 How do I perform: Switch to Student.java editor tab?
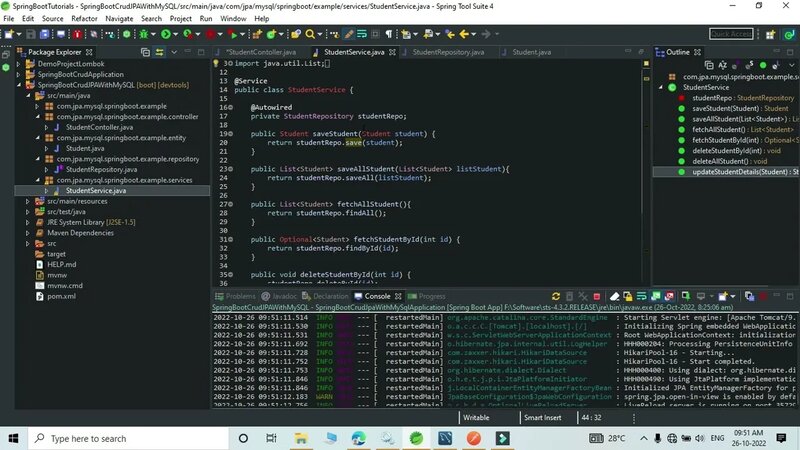[x=531, y=52]
